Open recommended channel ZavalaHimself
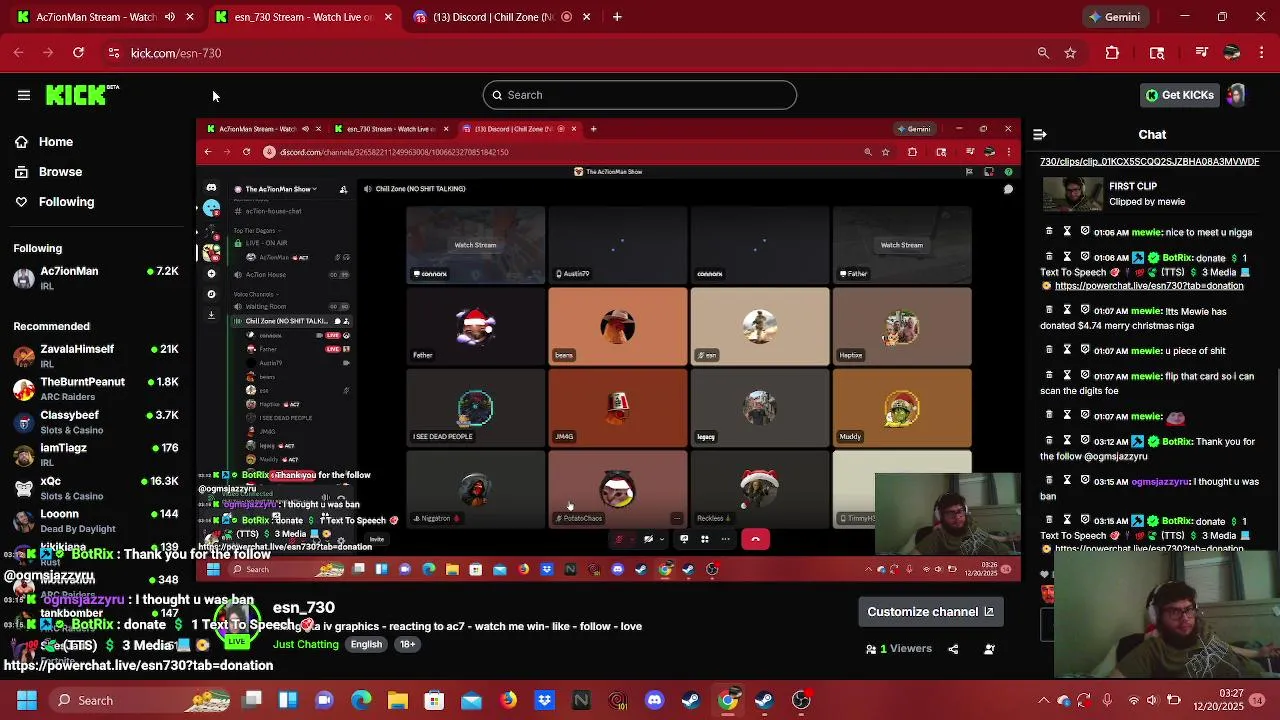This screenshot has width=1280, height=720. click(x=96, y=356)
